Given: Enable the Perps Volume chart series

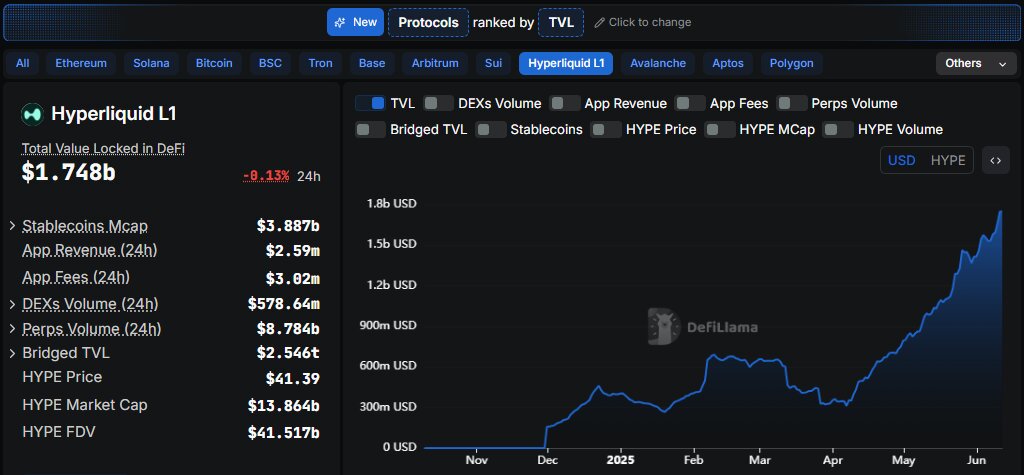Looking at the screenshot, I should (792, 103).
